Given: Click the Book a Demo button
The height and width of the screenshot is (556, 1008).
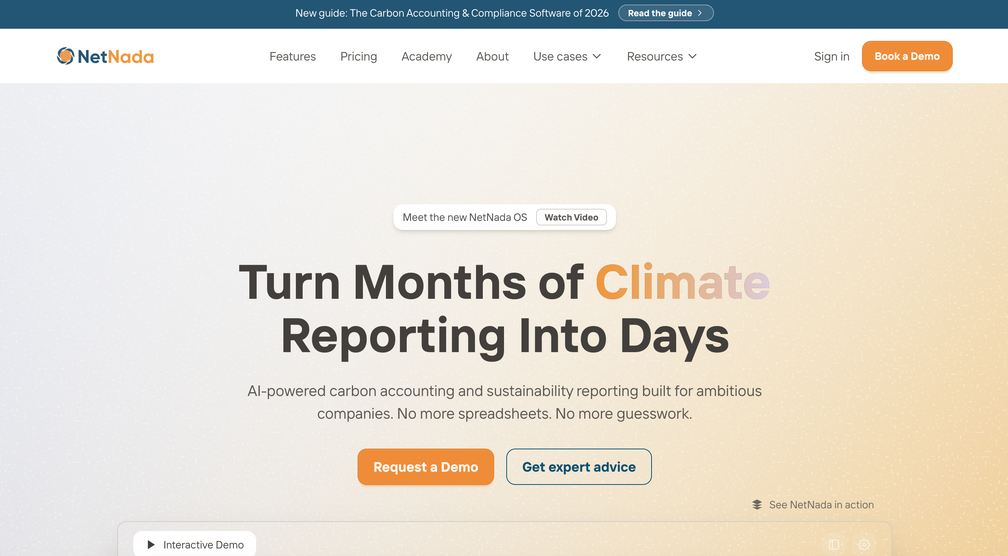Looking at the screenshot, I should click(x=907, y=56).
